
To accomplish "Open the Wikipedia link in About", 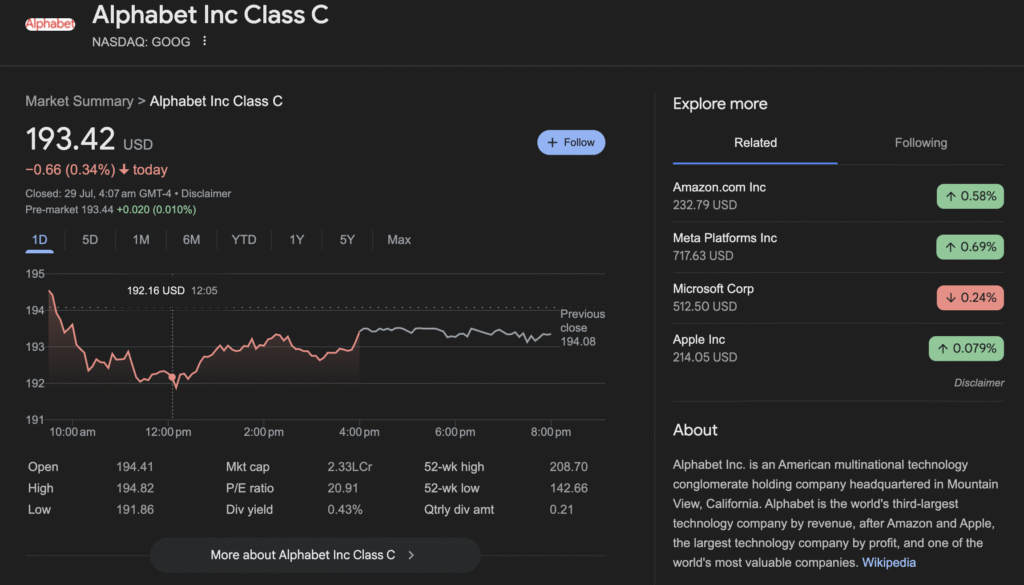I will pyautogui.click(x=888, y=562).
